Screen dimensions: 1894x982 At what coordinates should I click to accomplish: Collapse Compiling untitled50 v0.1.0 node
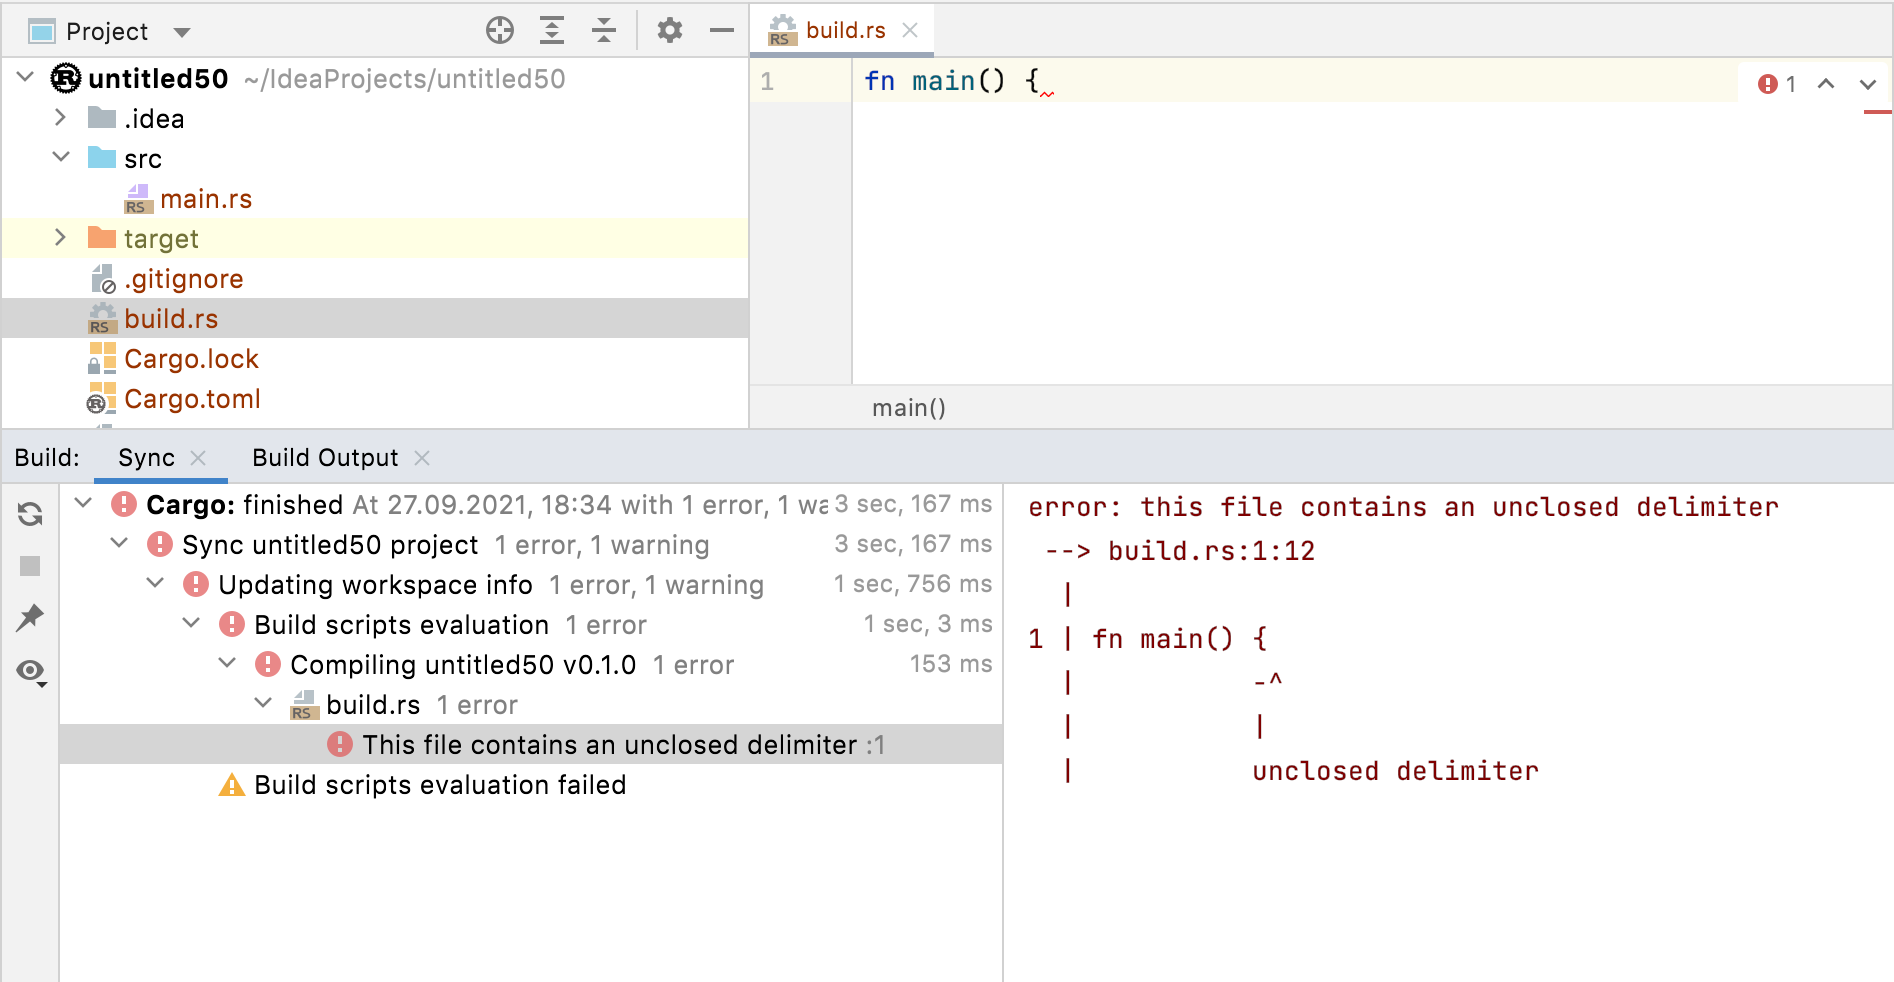[228, 663]
